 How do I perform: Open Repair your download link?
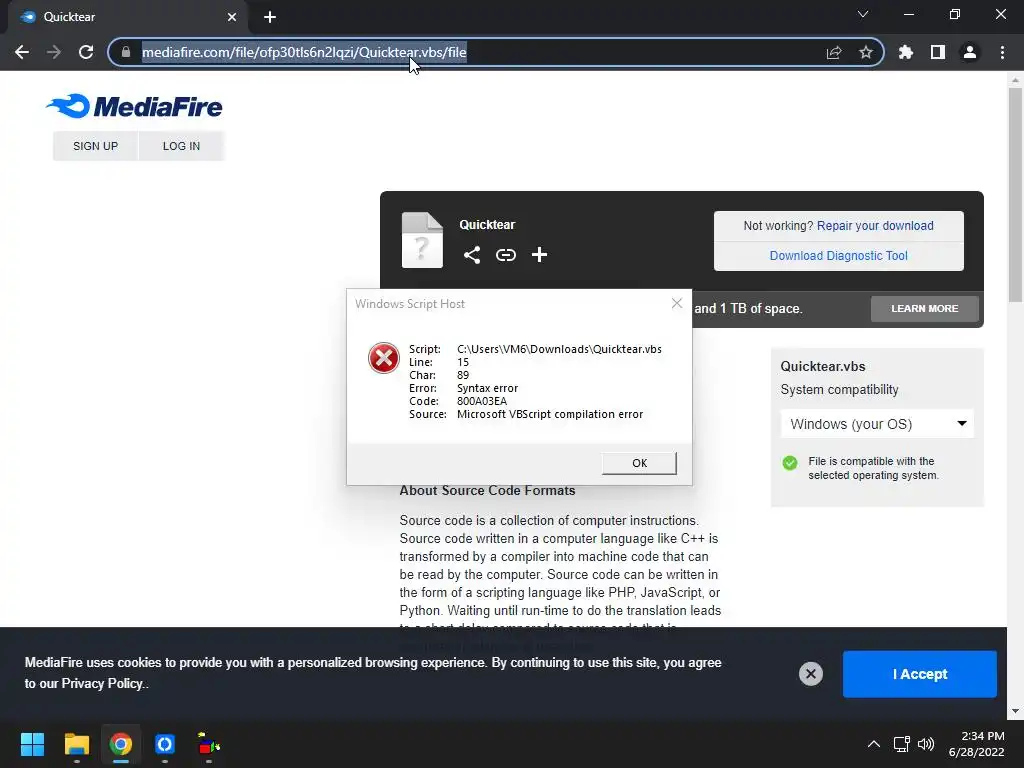(x=875, y=226)
